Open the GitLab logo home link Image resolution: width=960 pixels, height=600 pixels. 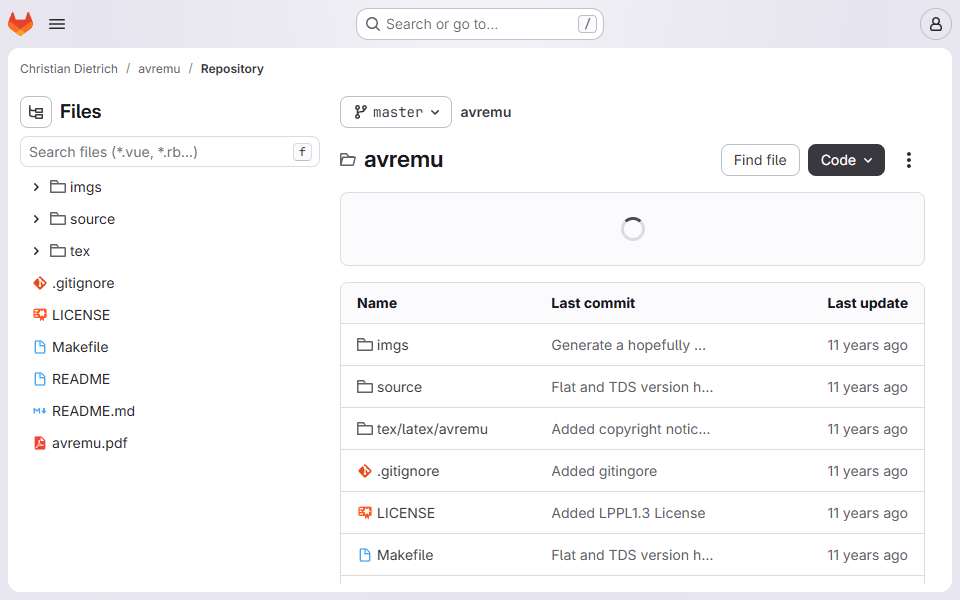(x=20, y=24)
